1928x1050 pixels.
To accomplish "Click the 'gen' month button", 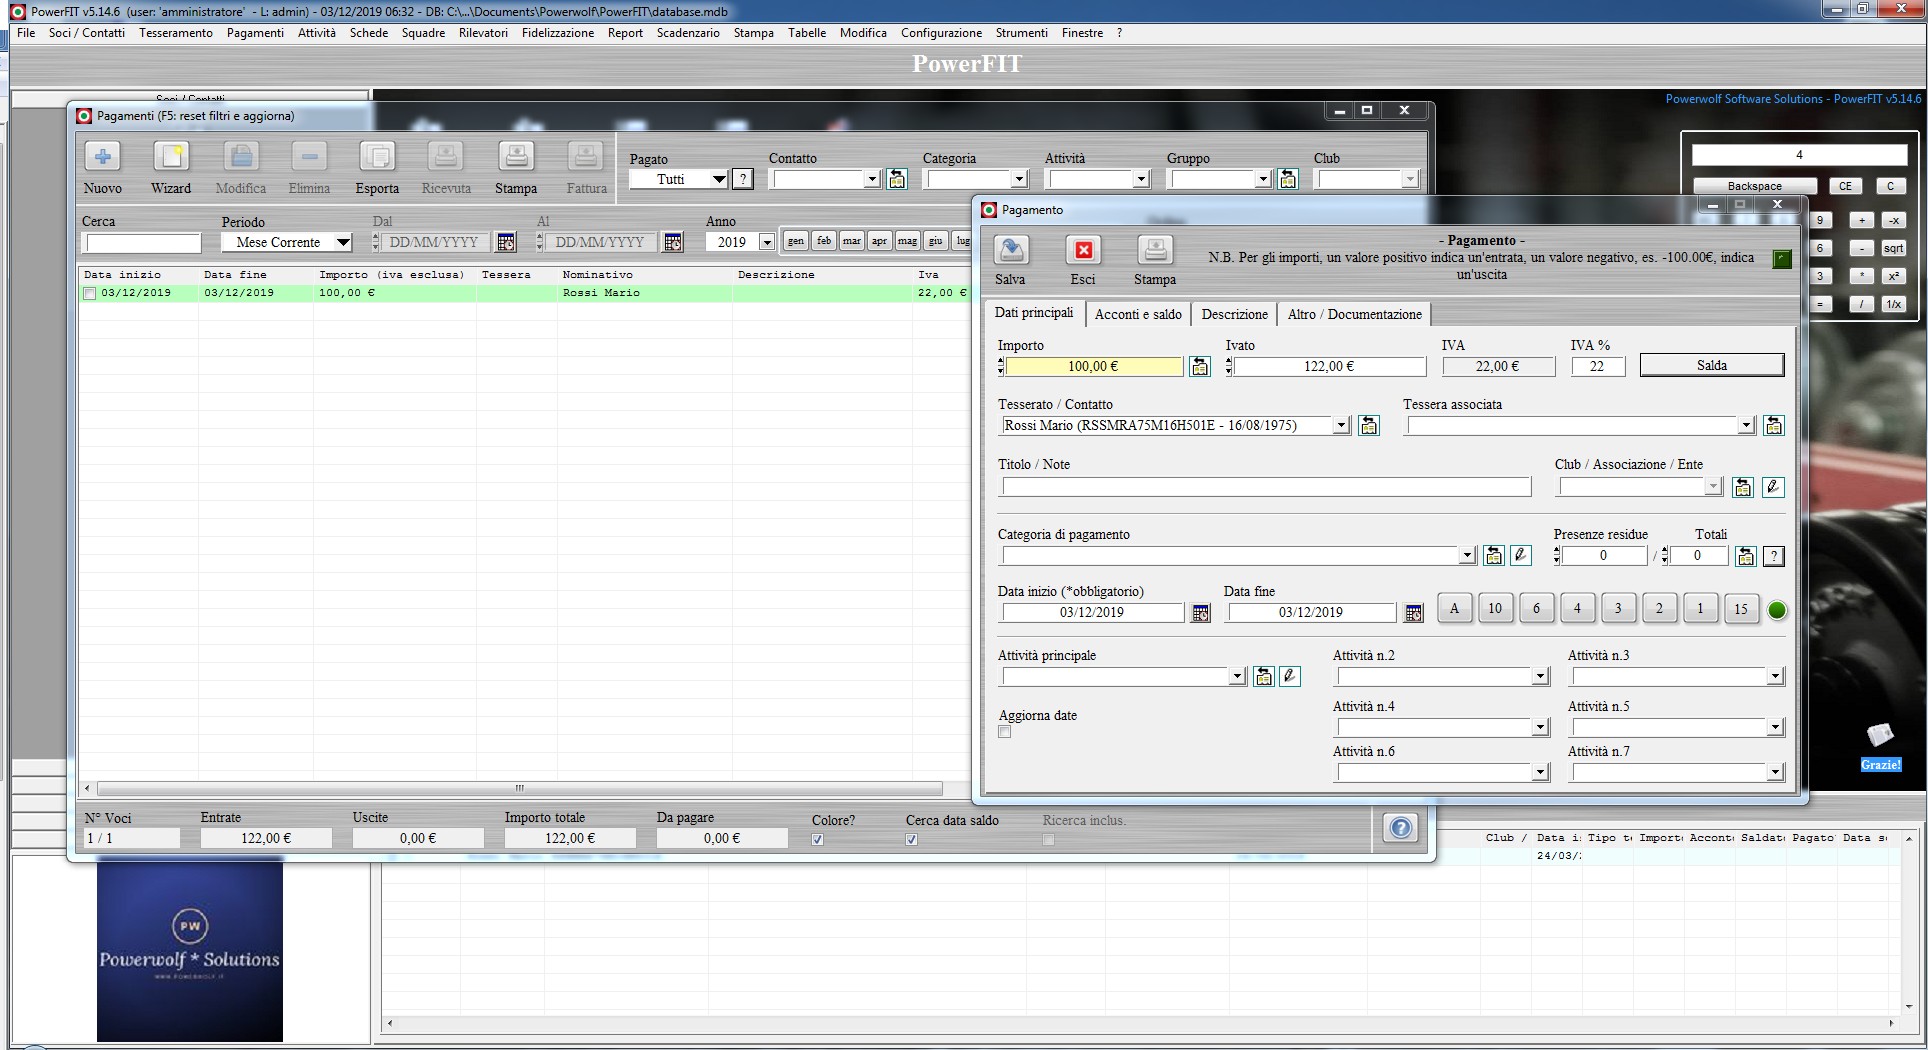I will (x=795, y=241).
